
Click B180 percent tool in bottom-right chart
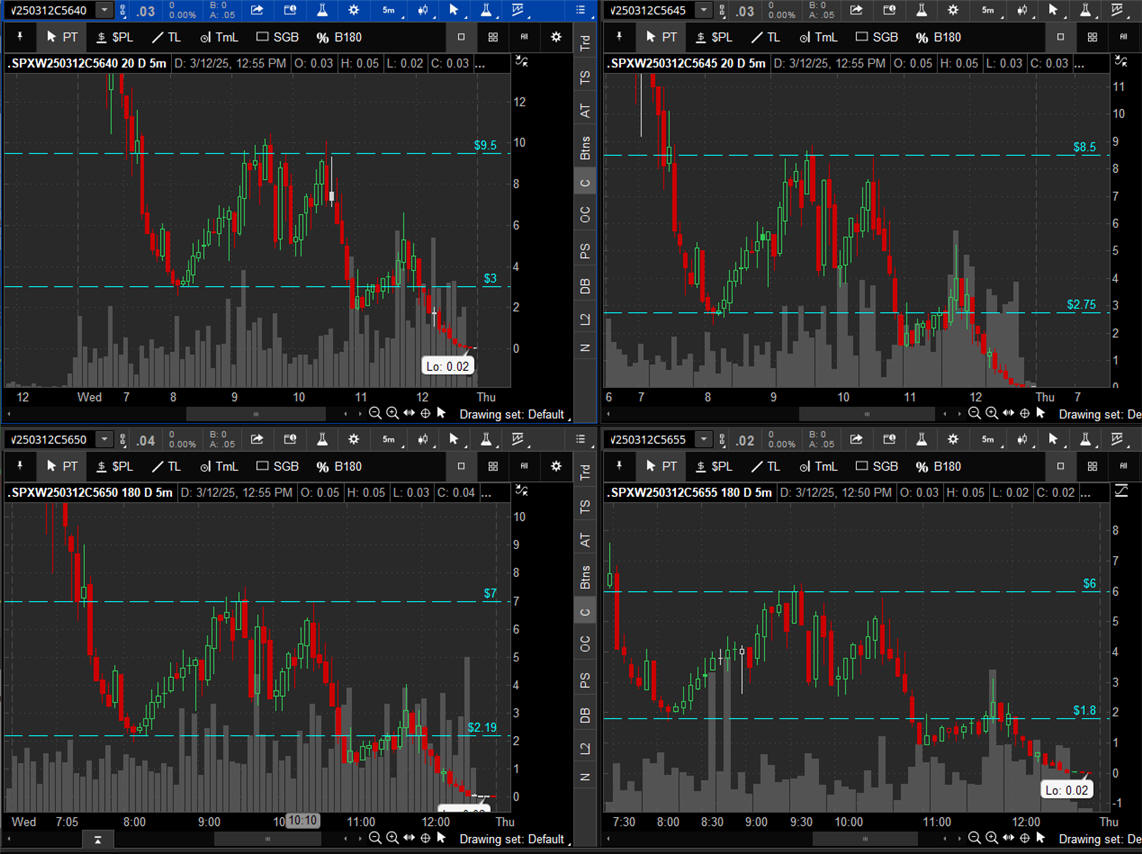pyautogui.click(x=938, y=466)
